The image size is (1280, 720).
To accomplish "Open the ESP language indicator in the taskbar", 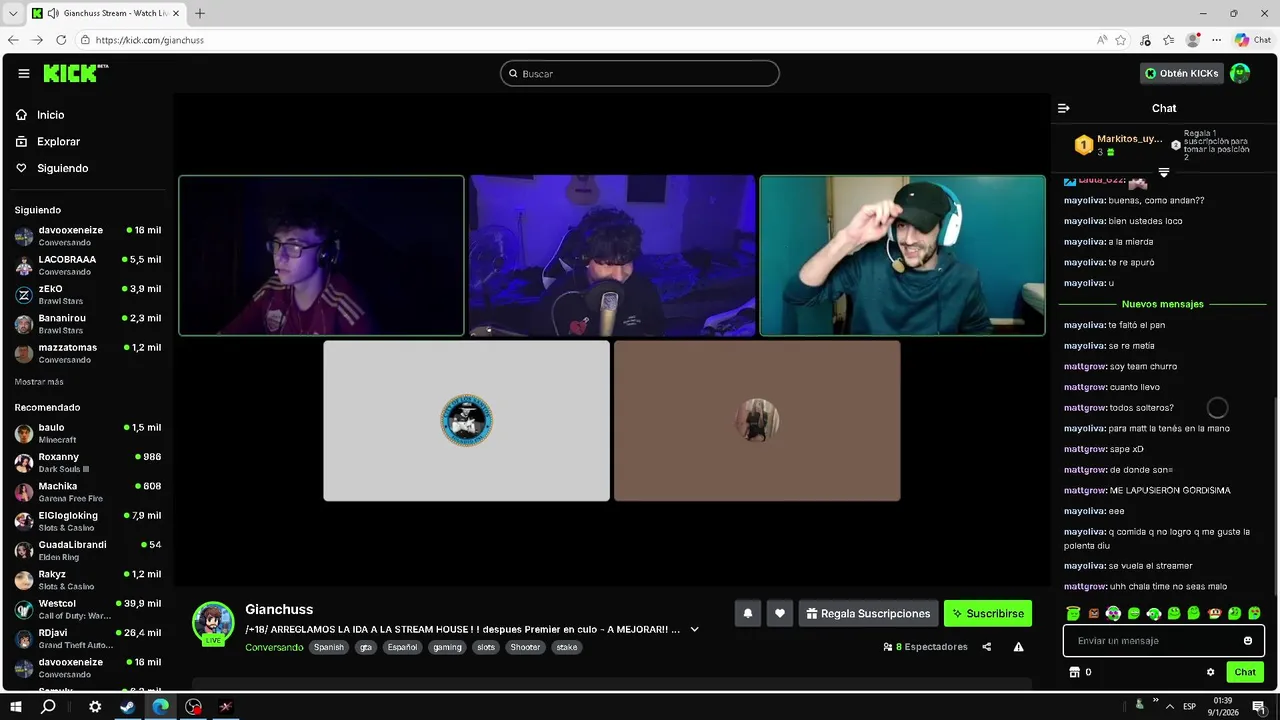I will tap(1189, 707).
